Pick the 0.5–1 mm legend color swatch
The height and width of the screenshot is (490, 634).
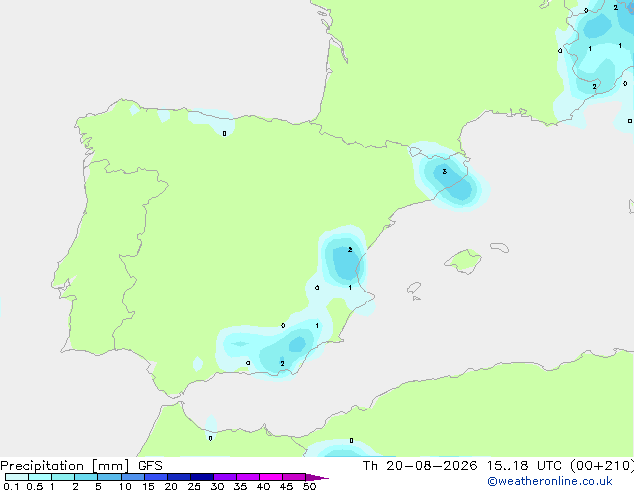[x=40, y=477]
